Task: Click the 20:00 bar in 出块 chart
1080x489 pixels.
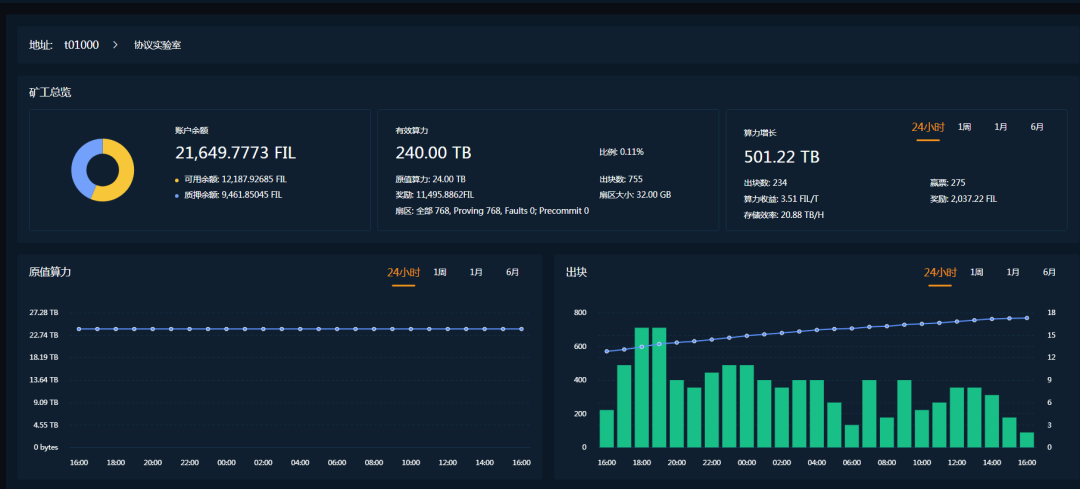Action: pos(677,414)
